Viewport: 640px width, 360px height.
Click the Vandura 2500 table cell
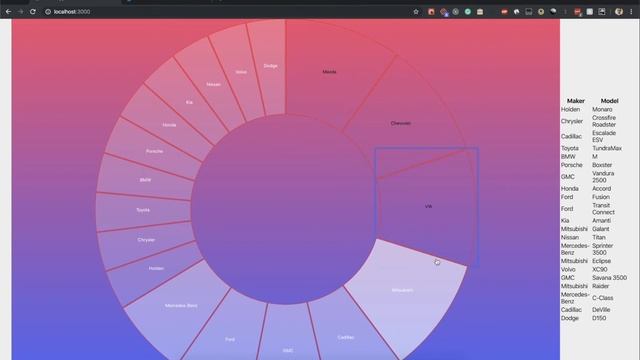pyautogui.click(x=603, y=177)
